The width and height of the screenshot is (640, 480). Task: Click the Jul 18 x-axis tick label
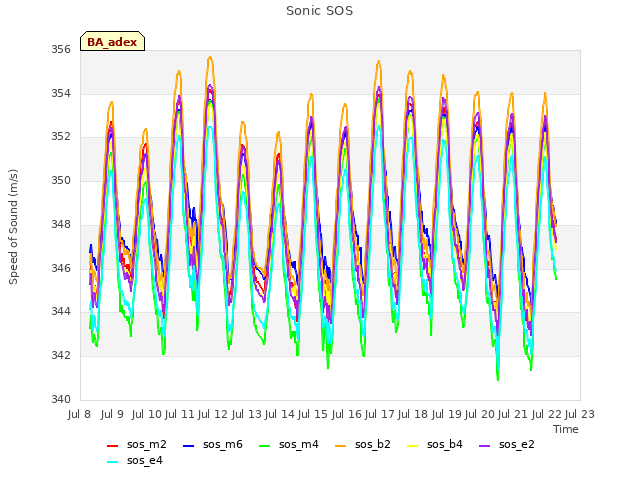tap(413, 414)
